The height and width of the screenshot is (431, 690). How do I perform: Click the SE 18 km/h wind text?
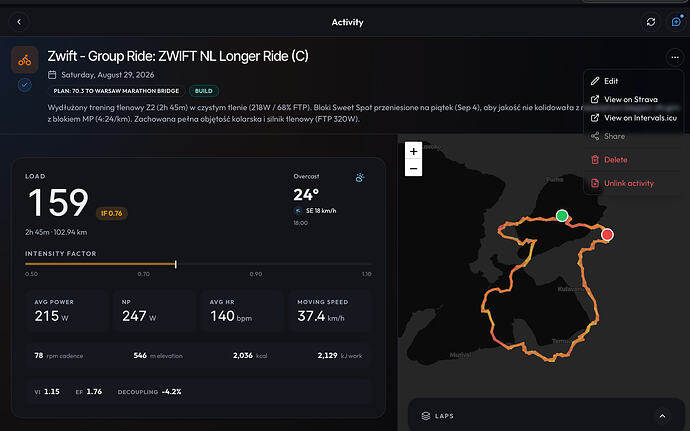[x=321, y=211]
